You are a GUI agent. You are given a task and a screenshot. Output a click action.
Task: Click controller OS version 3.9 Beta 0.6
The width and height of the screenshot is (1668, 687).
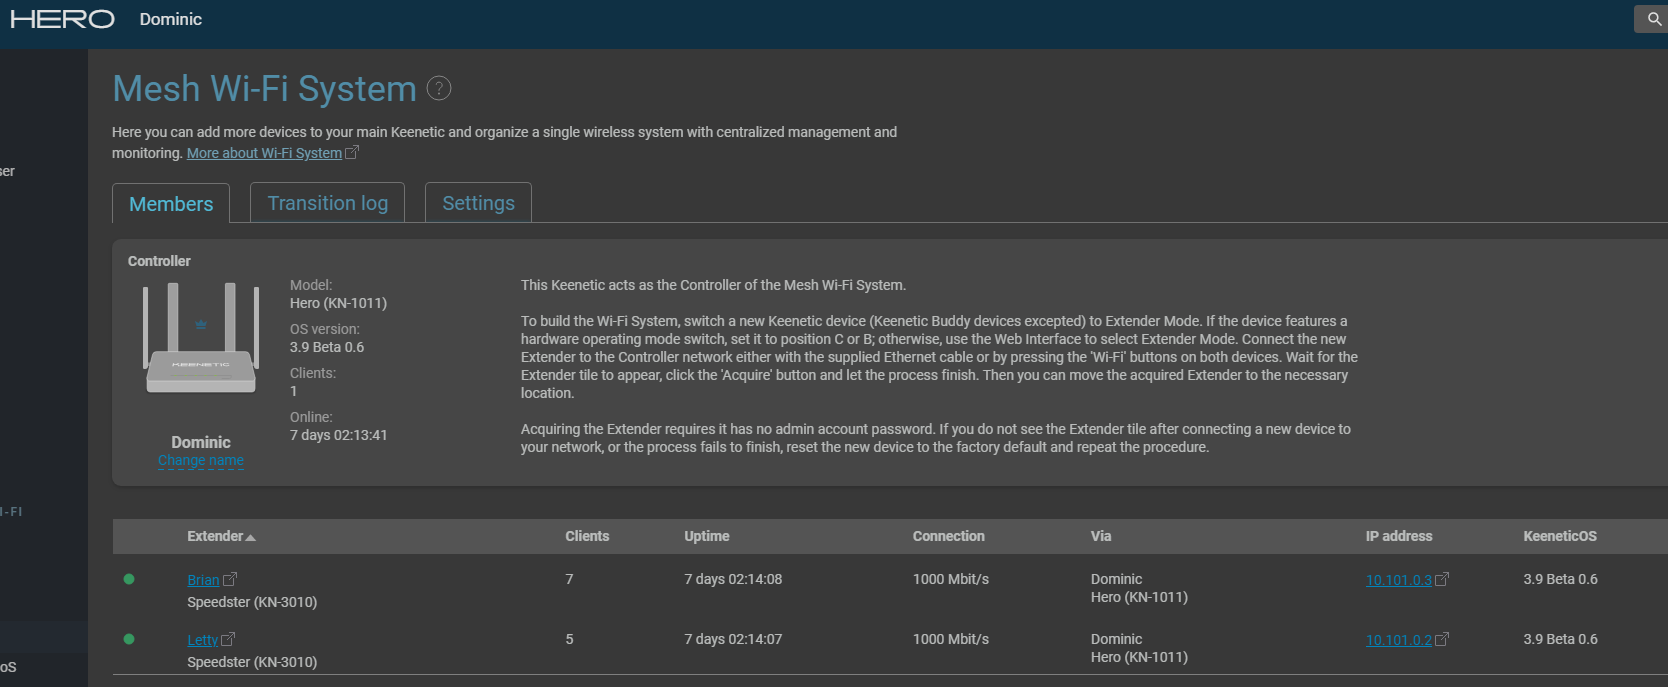pos(327,347)
